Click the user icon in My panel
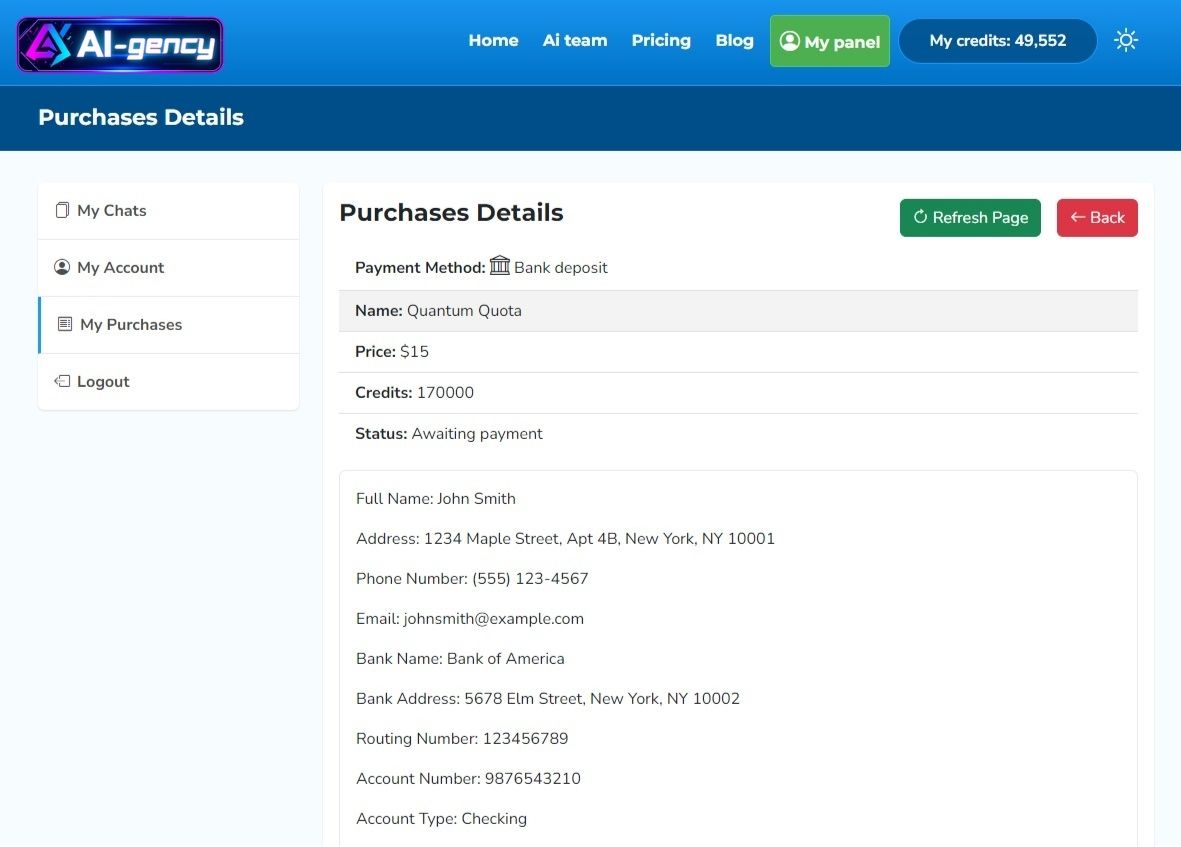This screenshot has height=847, width=1181. tap(790, 41)
